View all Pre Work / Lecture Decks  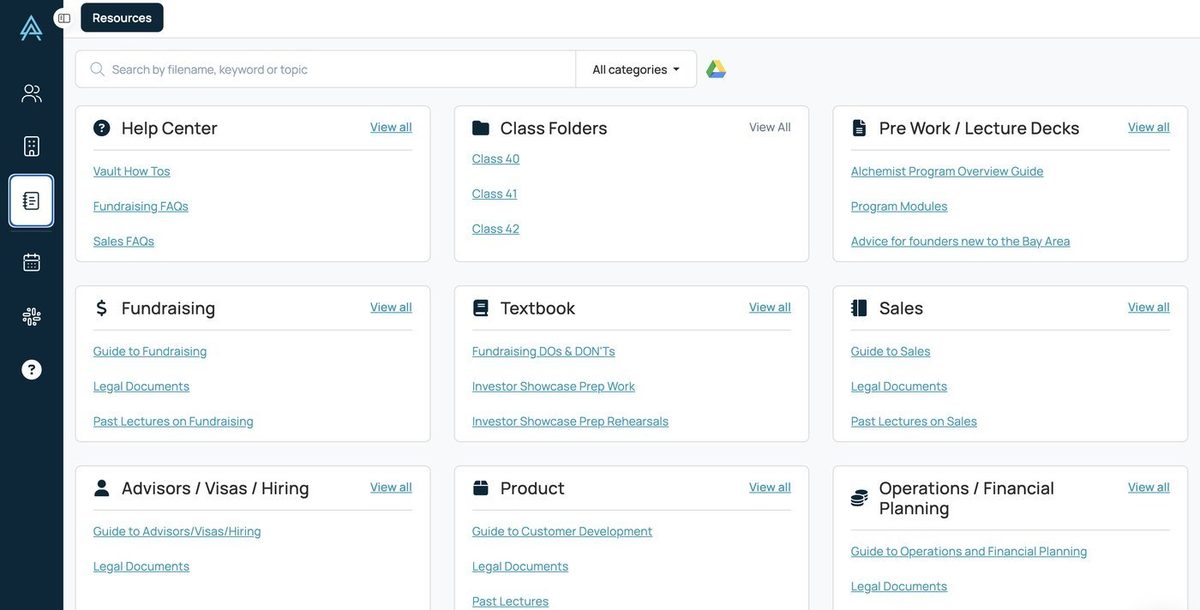[x=1149, y=127]
